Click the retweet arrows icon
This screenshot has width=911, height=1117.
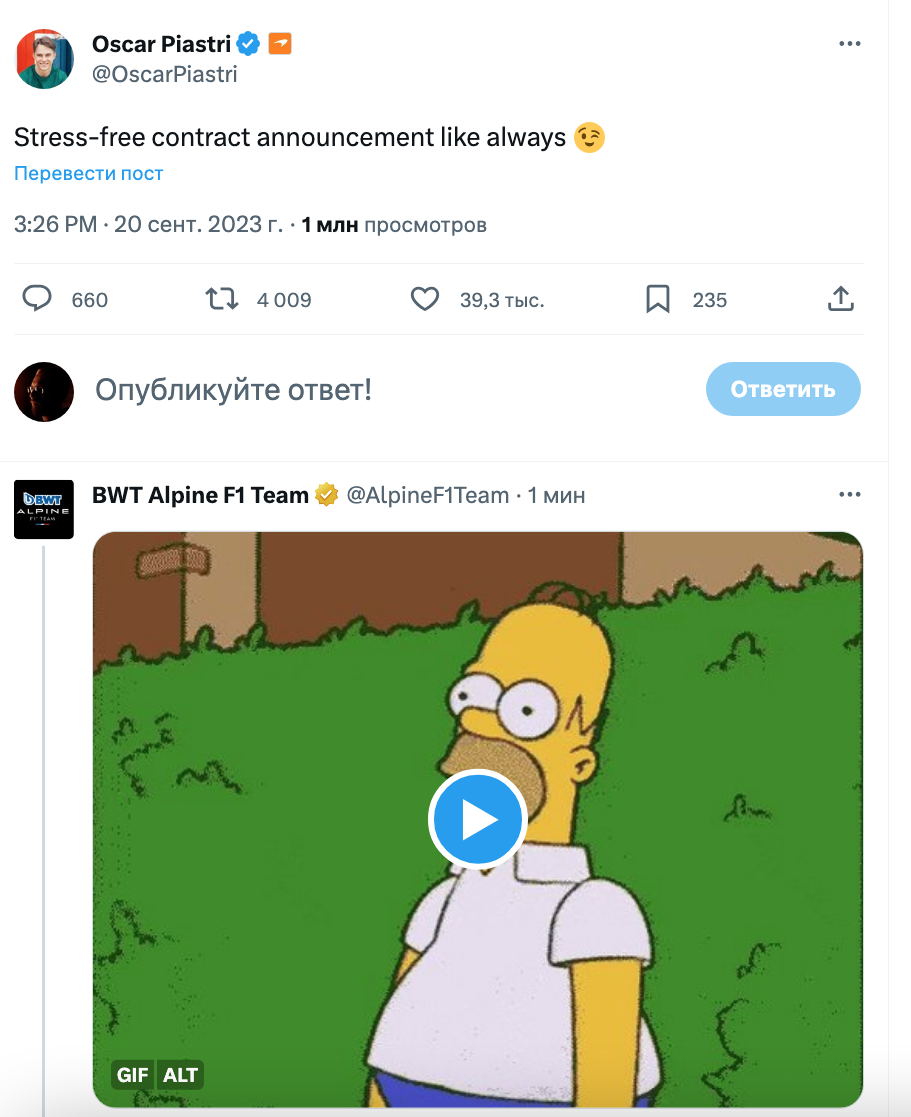point(221,299)
